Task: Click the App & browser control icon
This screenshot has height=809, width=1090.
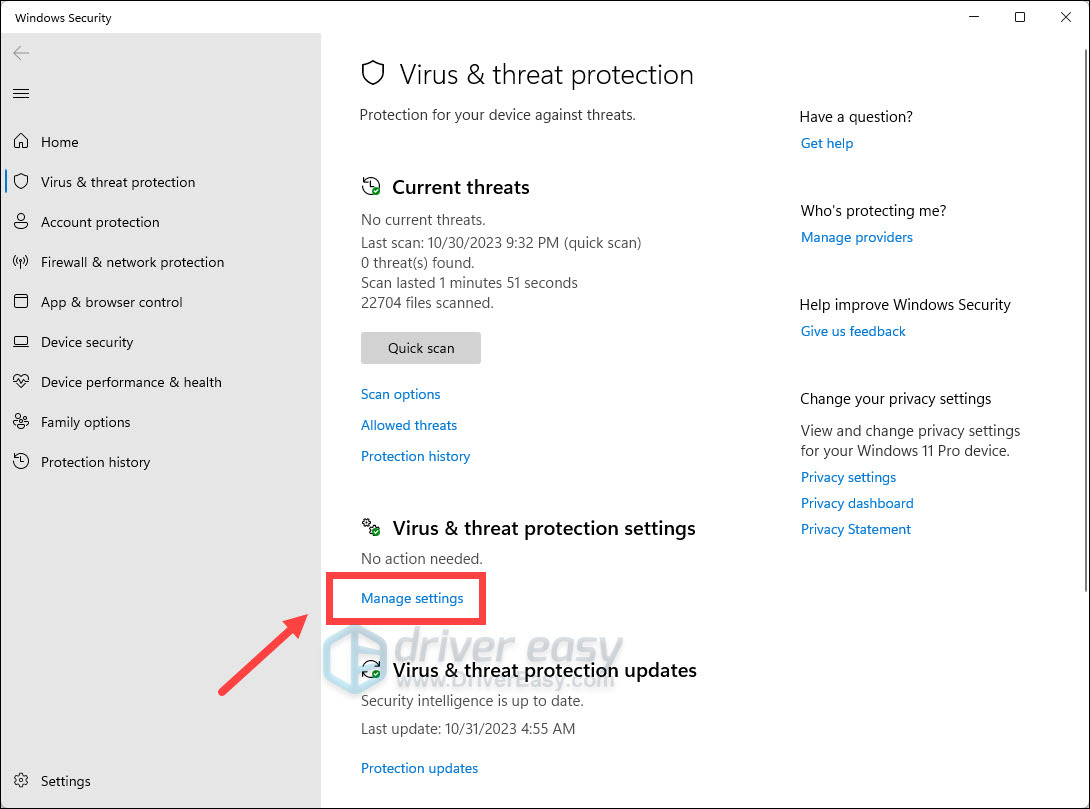Action: [x=21, y=302]
